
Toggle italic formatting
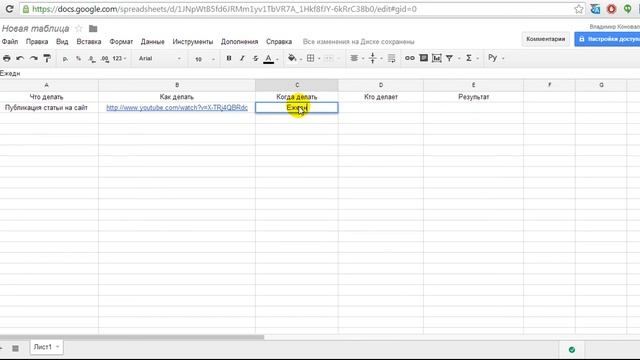tap(242, 58)
